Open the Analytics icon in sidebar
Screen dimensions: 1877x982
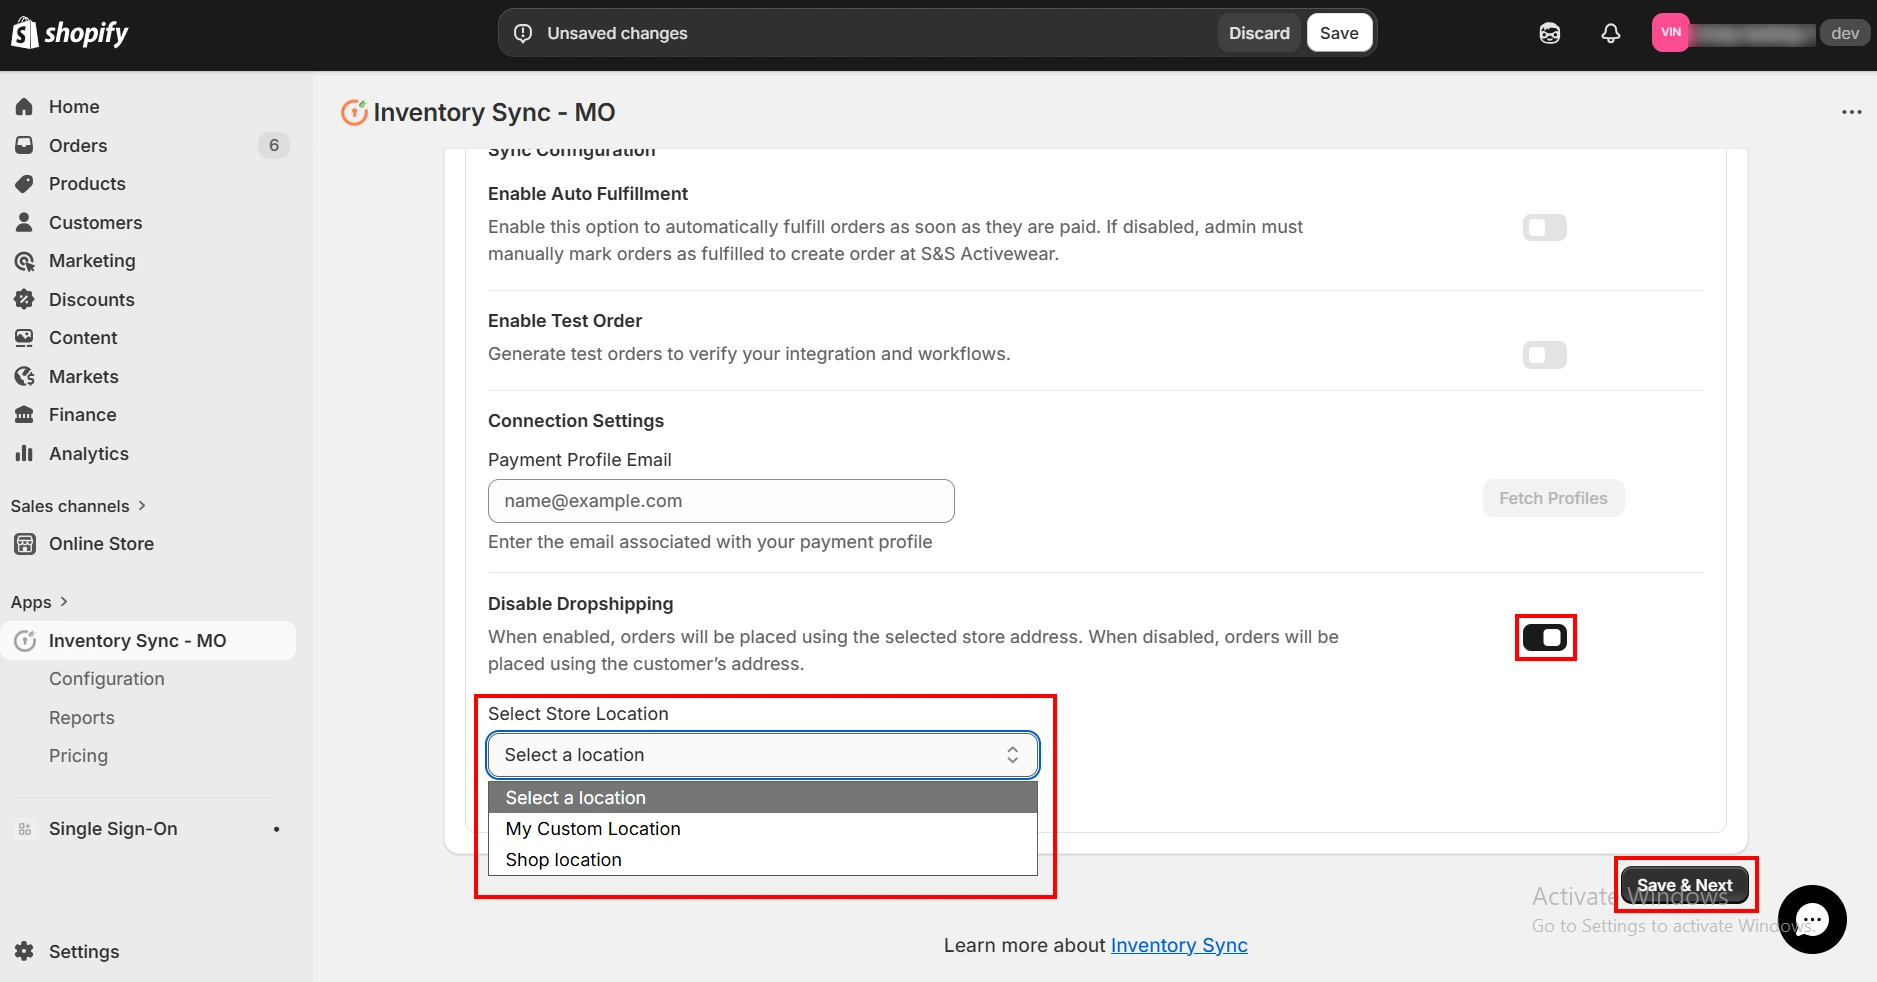click(25, 454)
